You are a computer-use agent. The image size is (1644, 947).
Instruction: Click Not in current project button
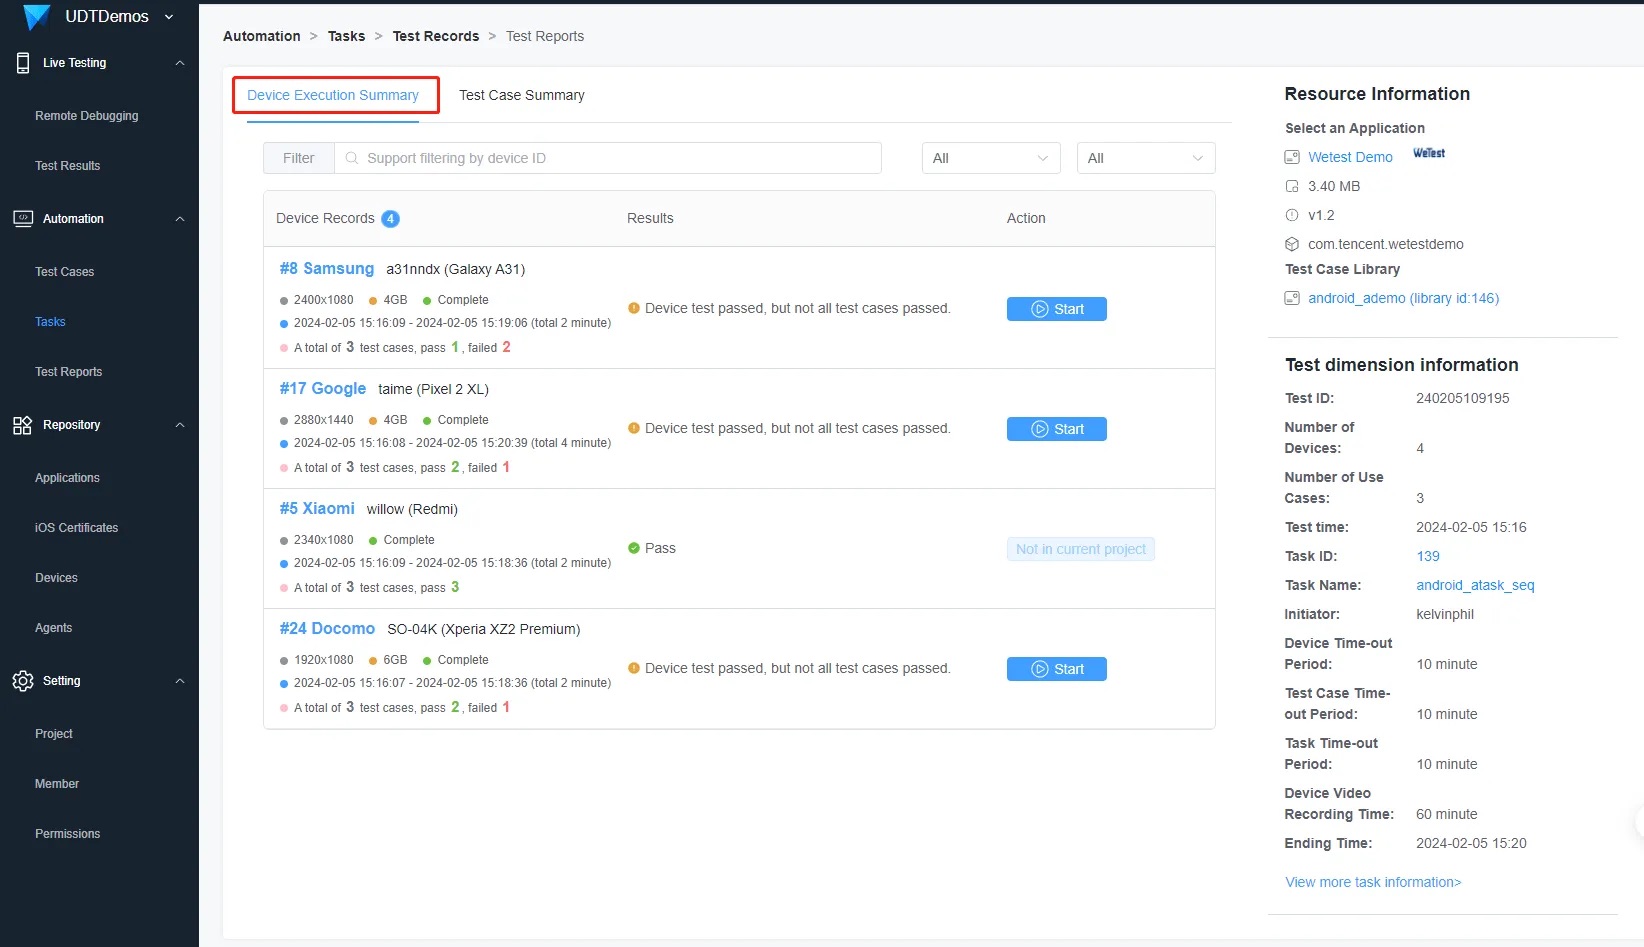pos(1081,549)
